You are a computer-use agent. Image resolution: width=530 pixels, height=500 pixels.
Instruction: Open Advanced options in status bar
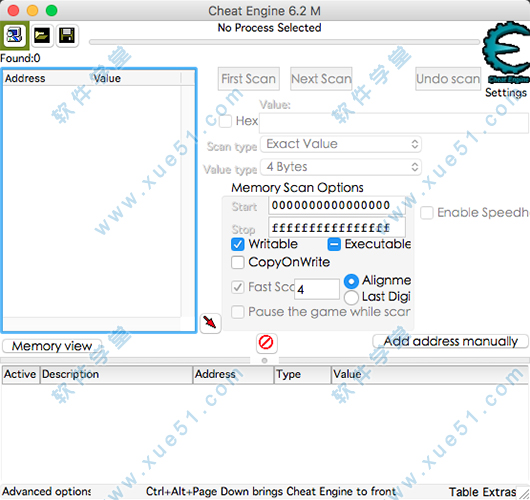(47, 491)
